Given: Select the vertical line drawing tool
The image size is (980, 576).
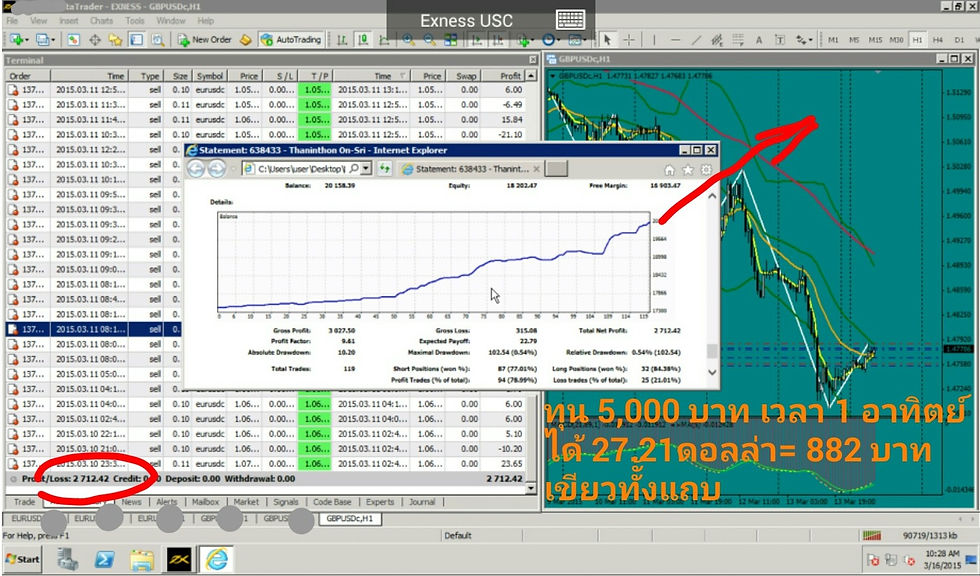Looking at the screenshot, I should coord(654,40).
